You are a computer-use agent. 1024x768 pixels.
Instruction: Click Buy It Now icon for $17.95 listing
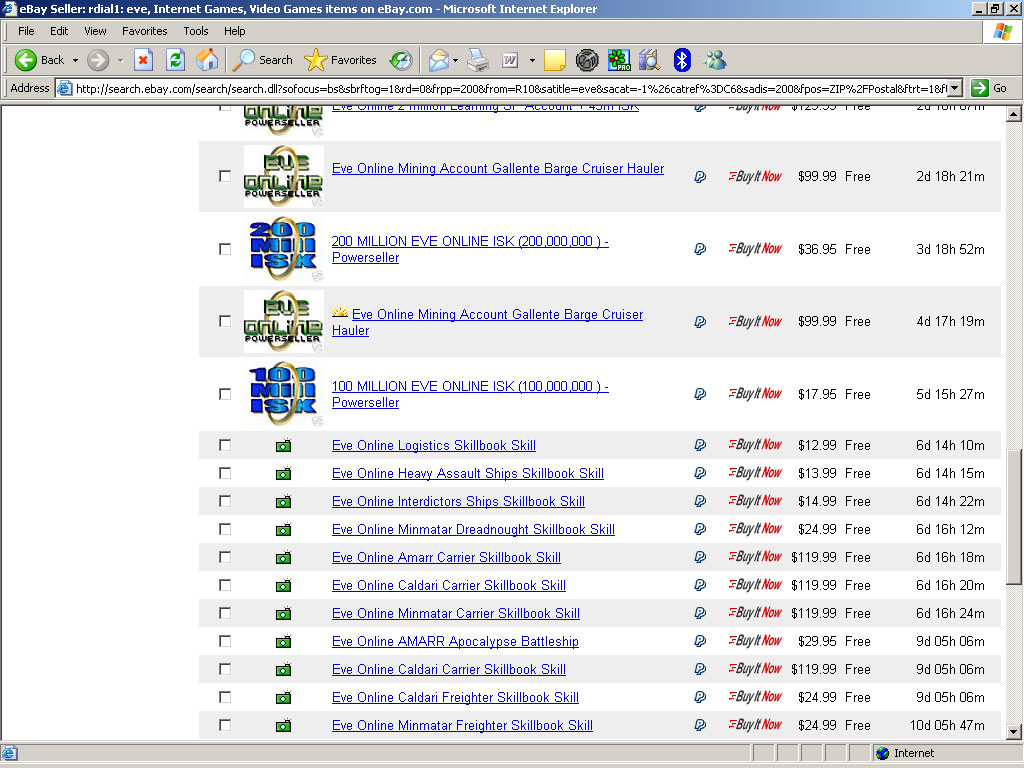coord(755,394)
